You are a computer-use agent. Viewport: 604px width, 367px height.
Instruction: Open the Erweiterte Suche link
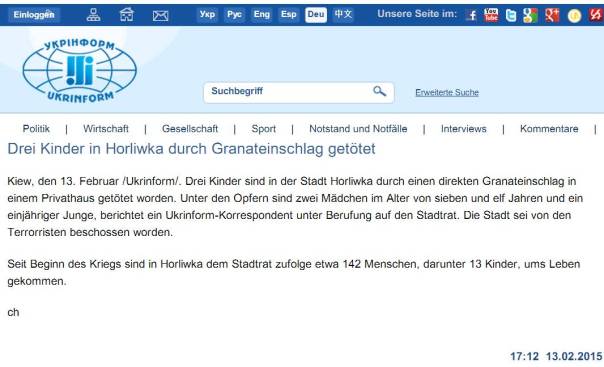coord(447,92)
